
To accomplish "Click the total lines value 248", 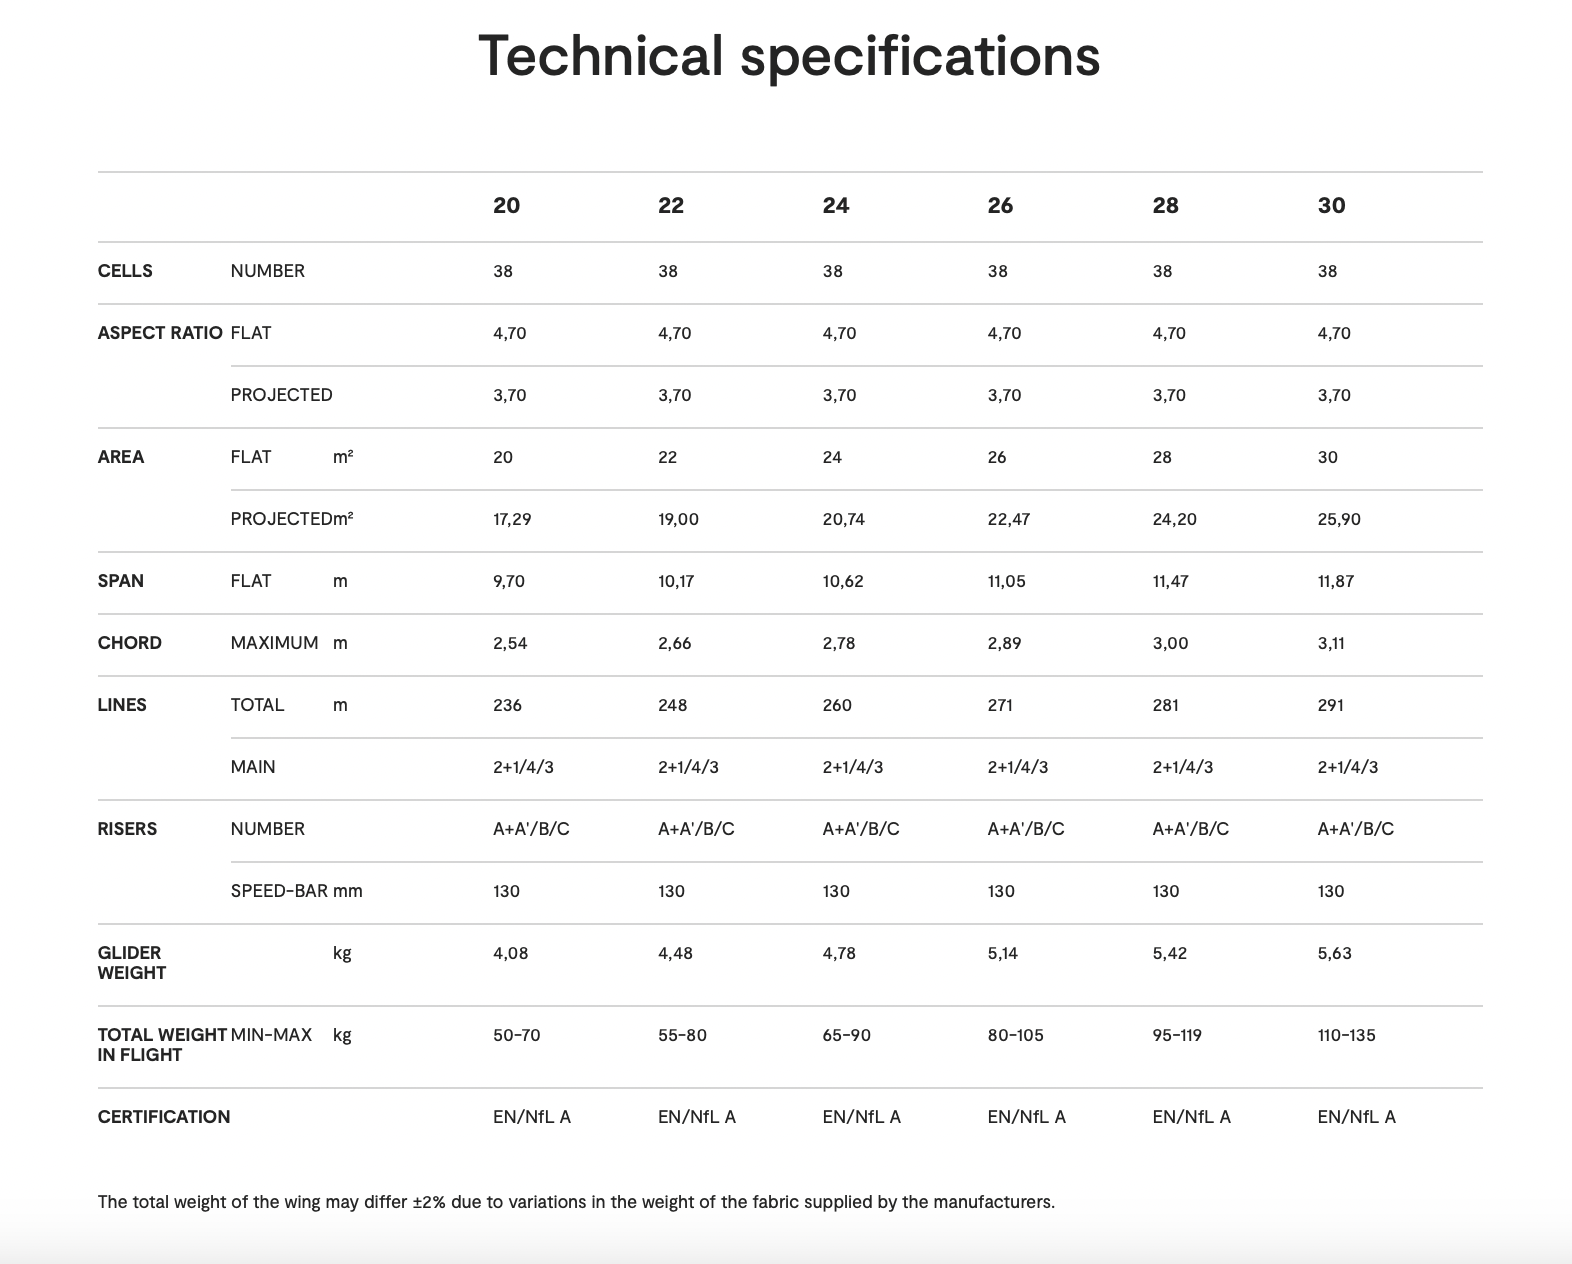I will 672,705.
